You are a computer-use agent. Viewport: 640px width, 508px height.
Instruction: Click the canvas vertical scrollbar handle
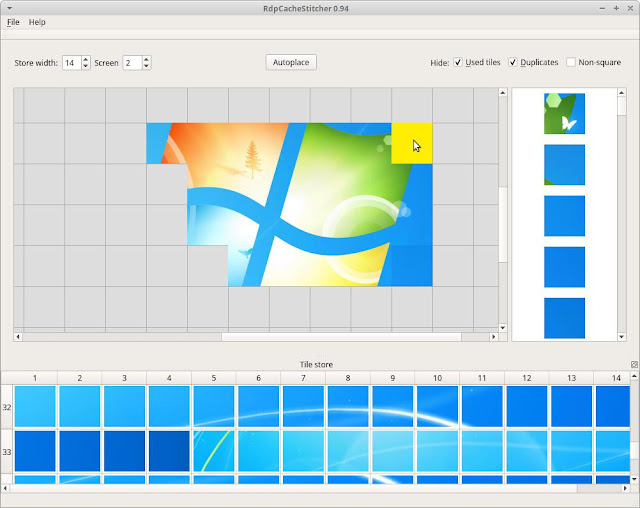click(x=503, y=224)
